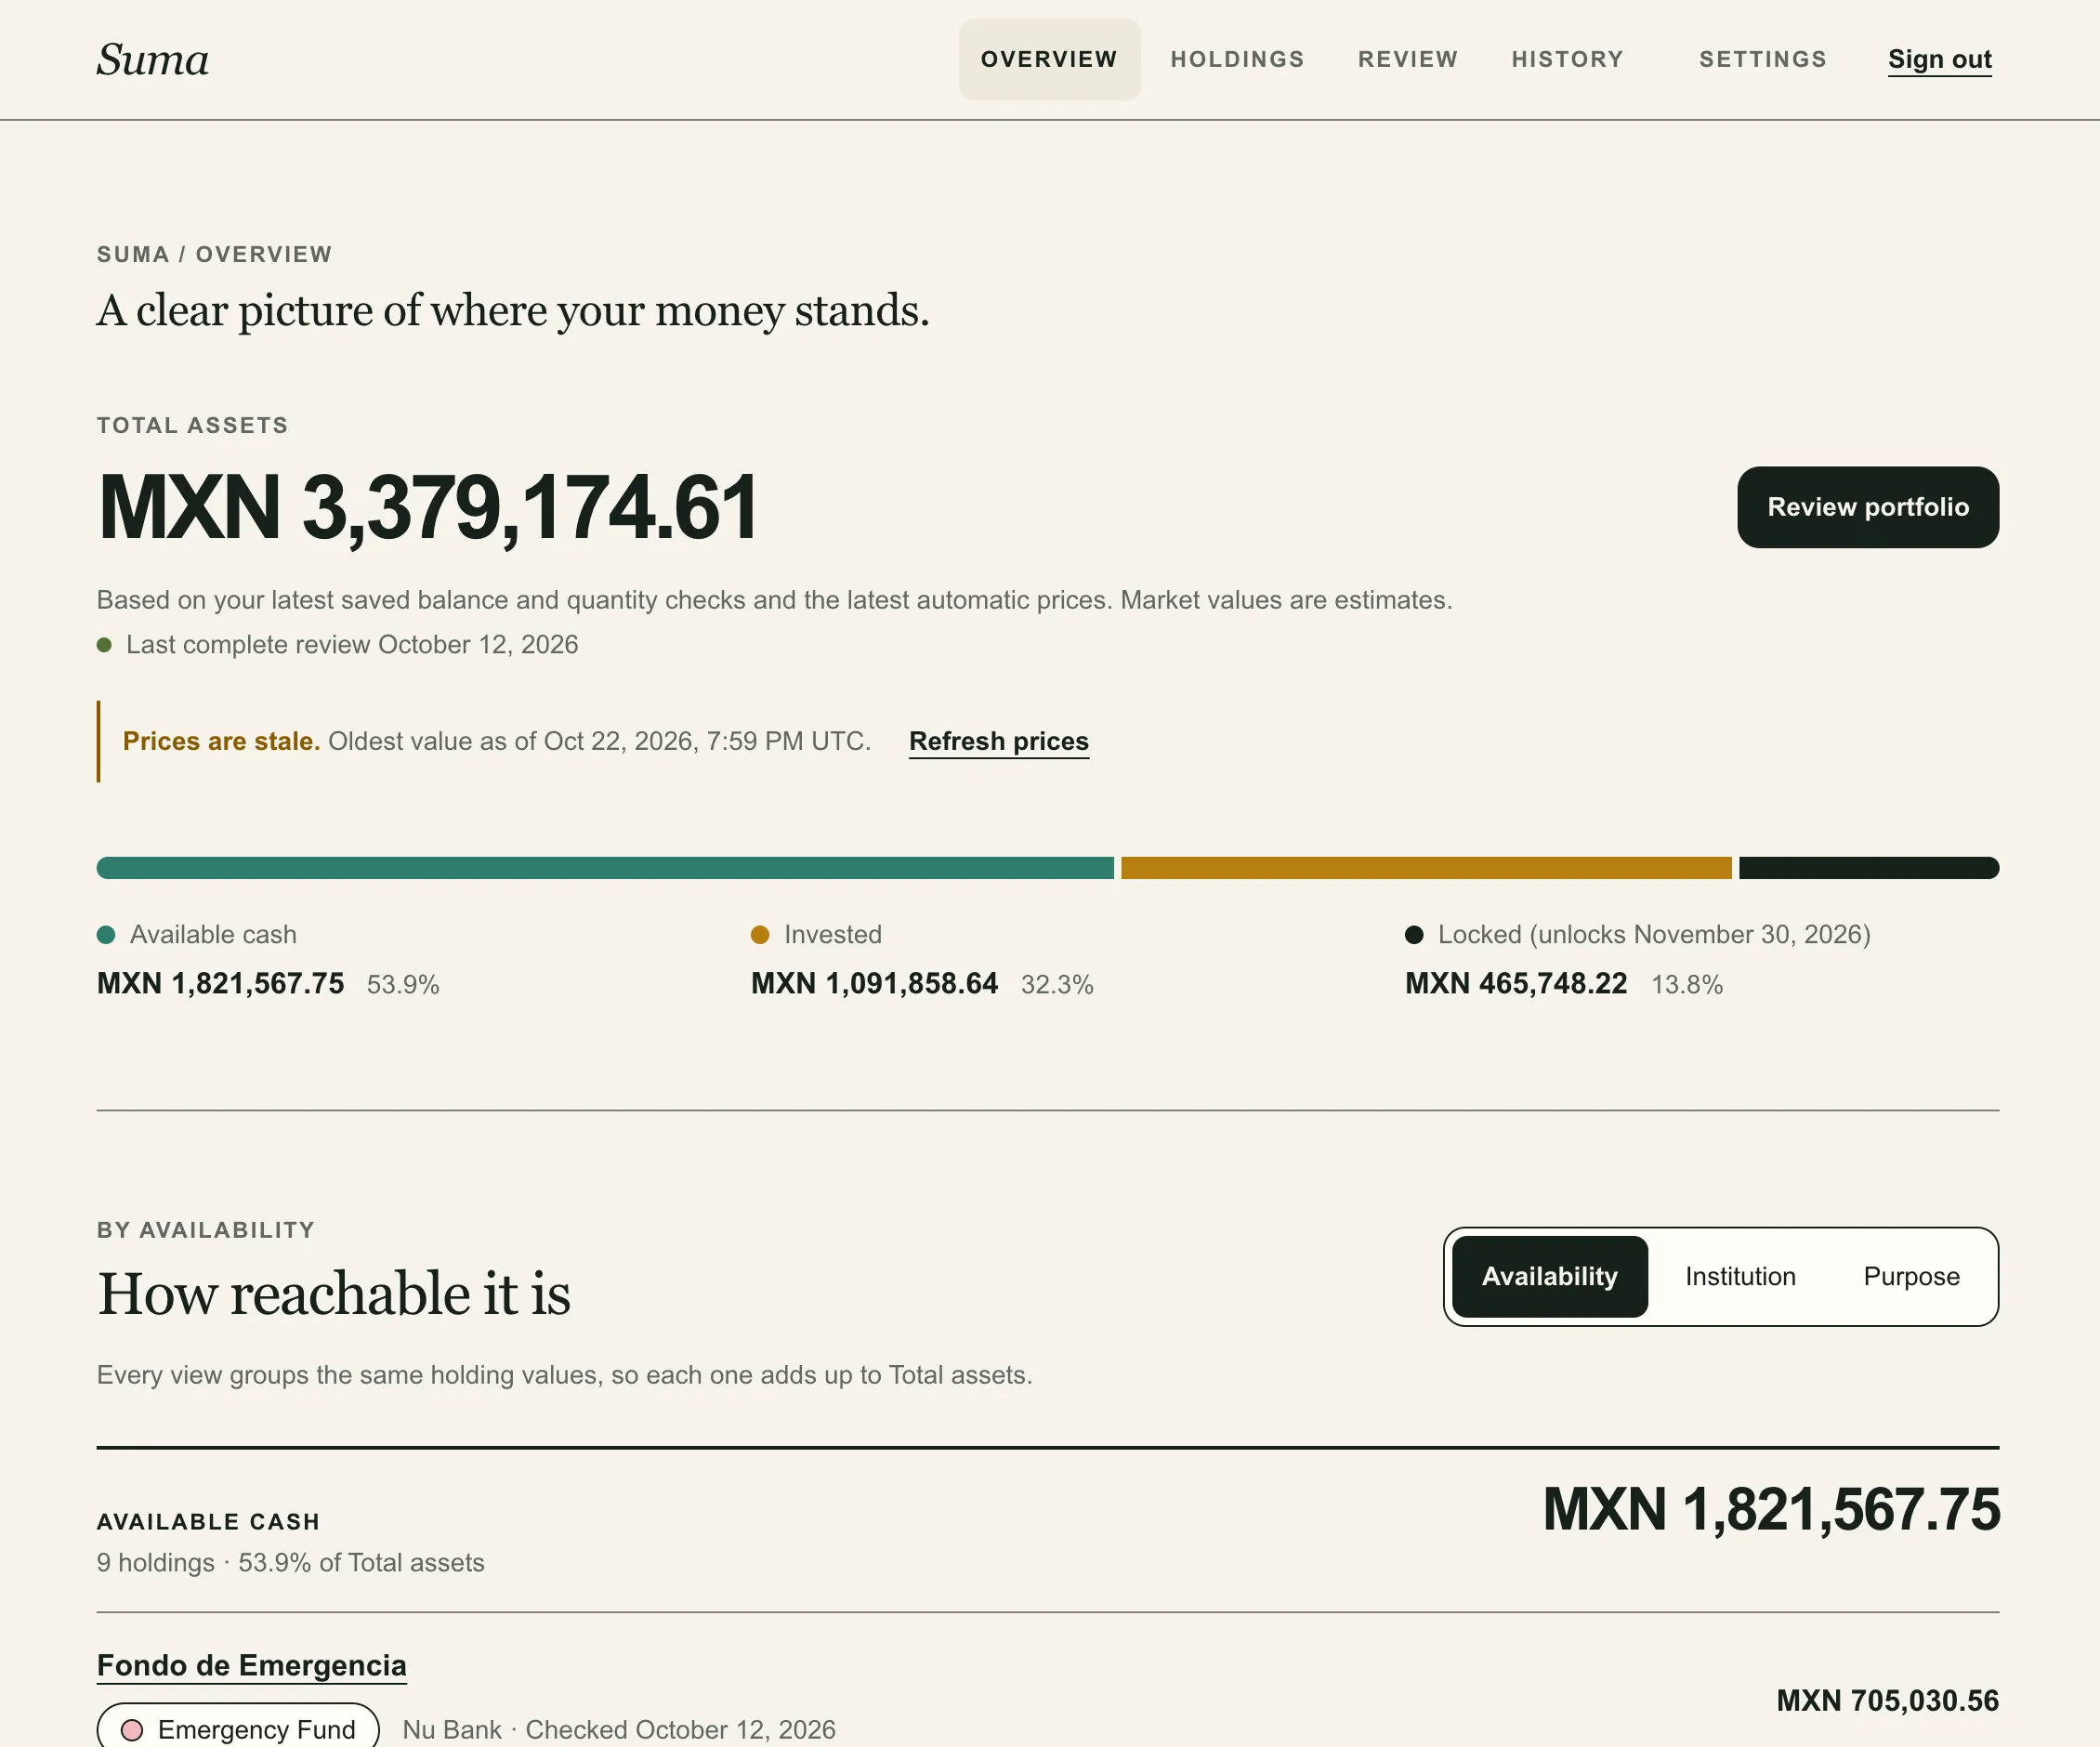
Task: Click the pink dot in Emergency Fund tag
Action: tap(131, 1730)
